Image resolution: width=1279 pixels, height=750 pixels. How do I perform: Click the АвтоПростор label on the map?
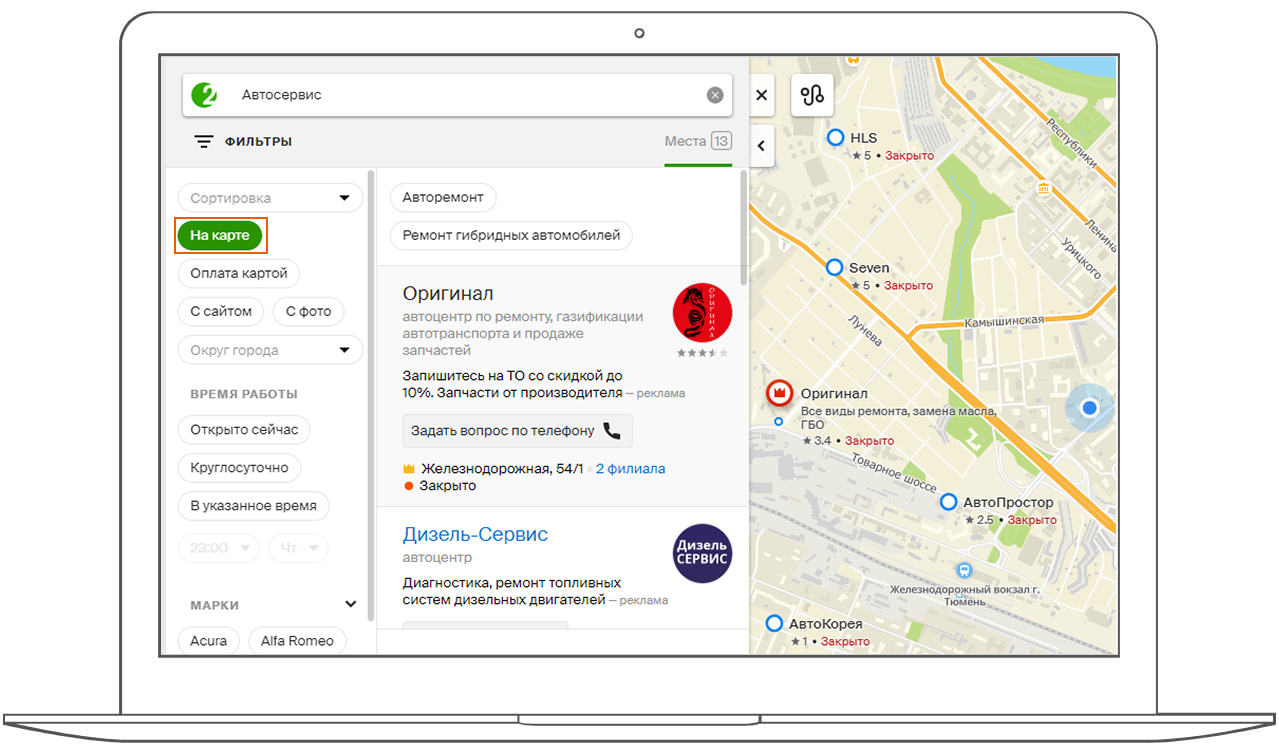[1008, 502]
